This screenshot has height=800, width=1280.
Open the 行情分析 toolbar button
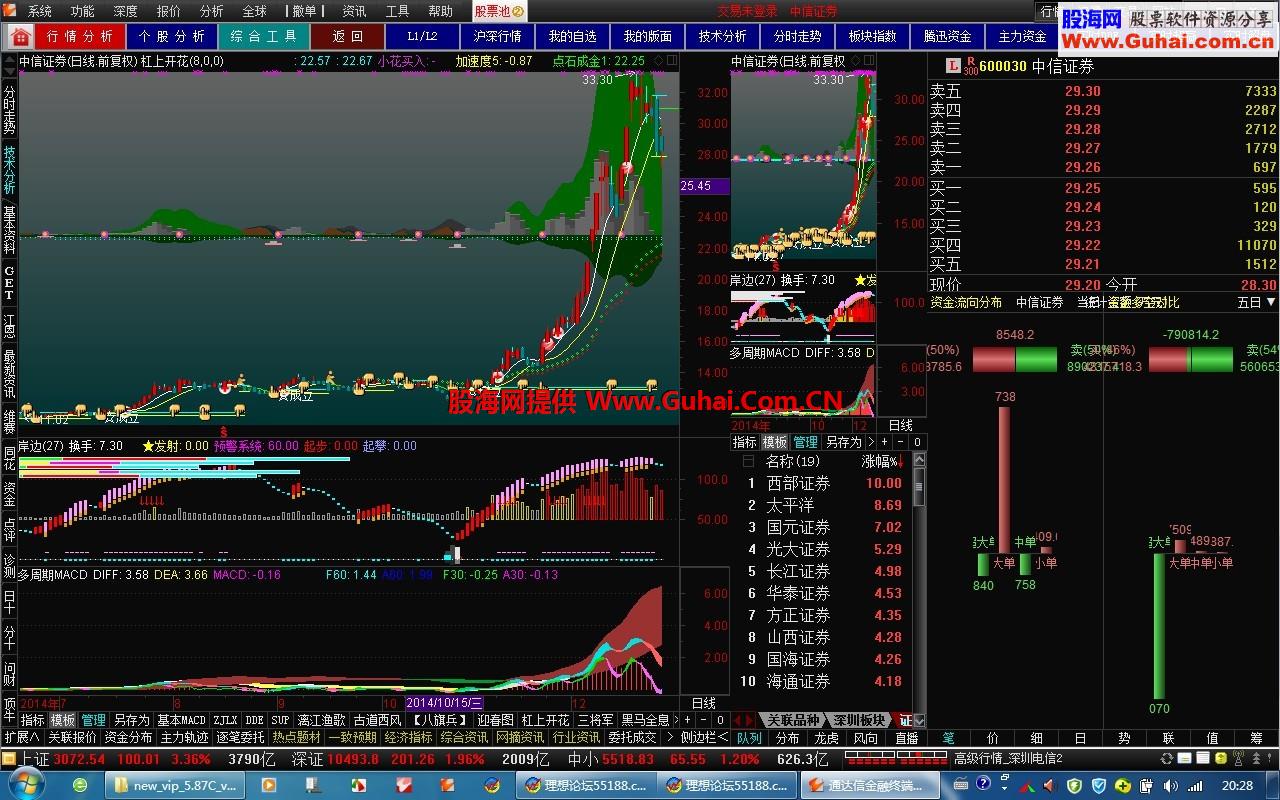[x=80, y=36]
